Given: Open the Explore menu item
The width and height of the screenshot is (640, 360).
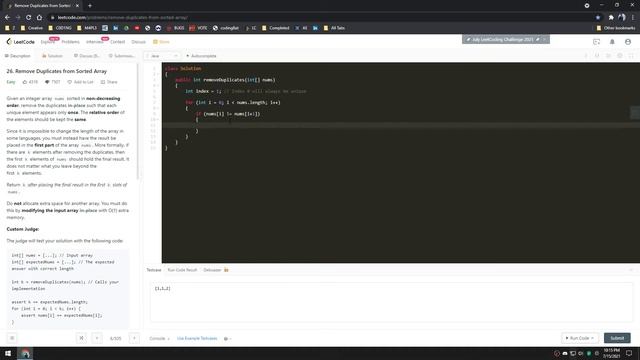Looking at the screenshot, I should point(47,42).
